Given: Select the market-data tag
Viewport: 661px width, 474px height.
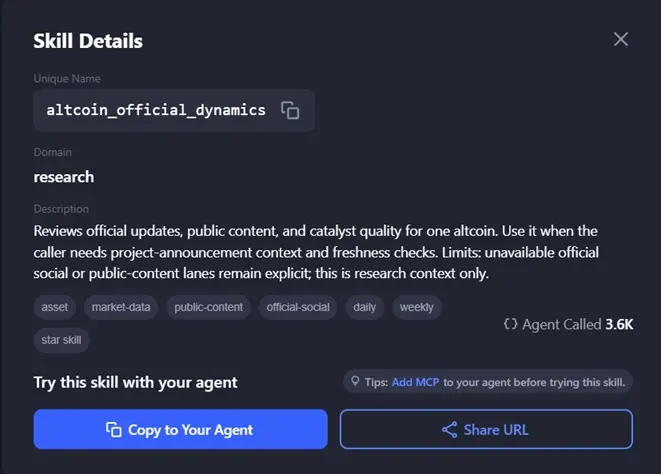Looking at the screenshot, I should click(121, 307).
